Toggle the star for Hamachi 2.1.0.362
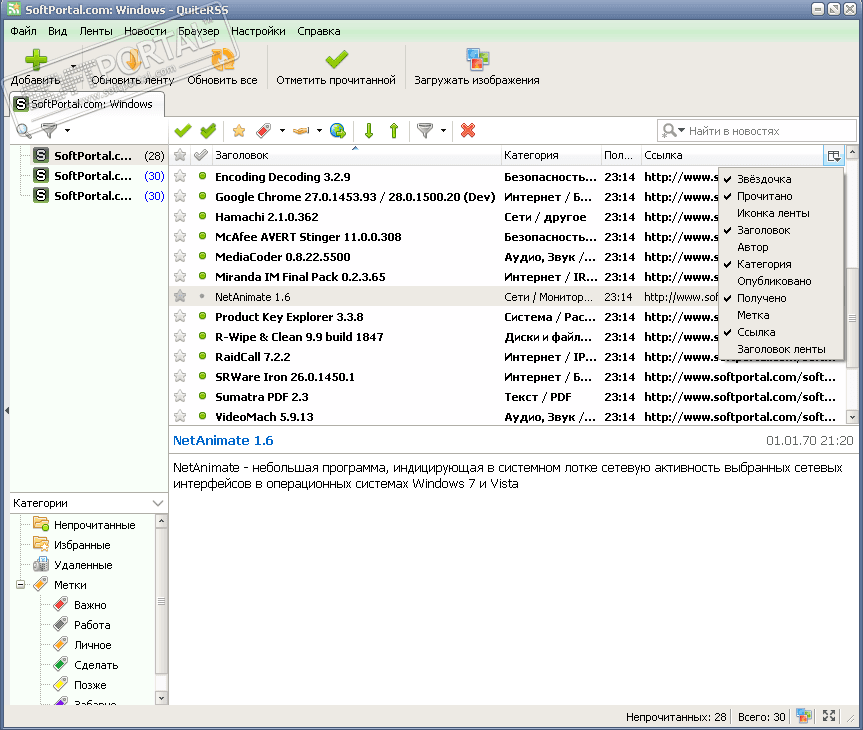Image resolution: width=863 pixels, height=730 pixels. tap(180, 216)
